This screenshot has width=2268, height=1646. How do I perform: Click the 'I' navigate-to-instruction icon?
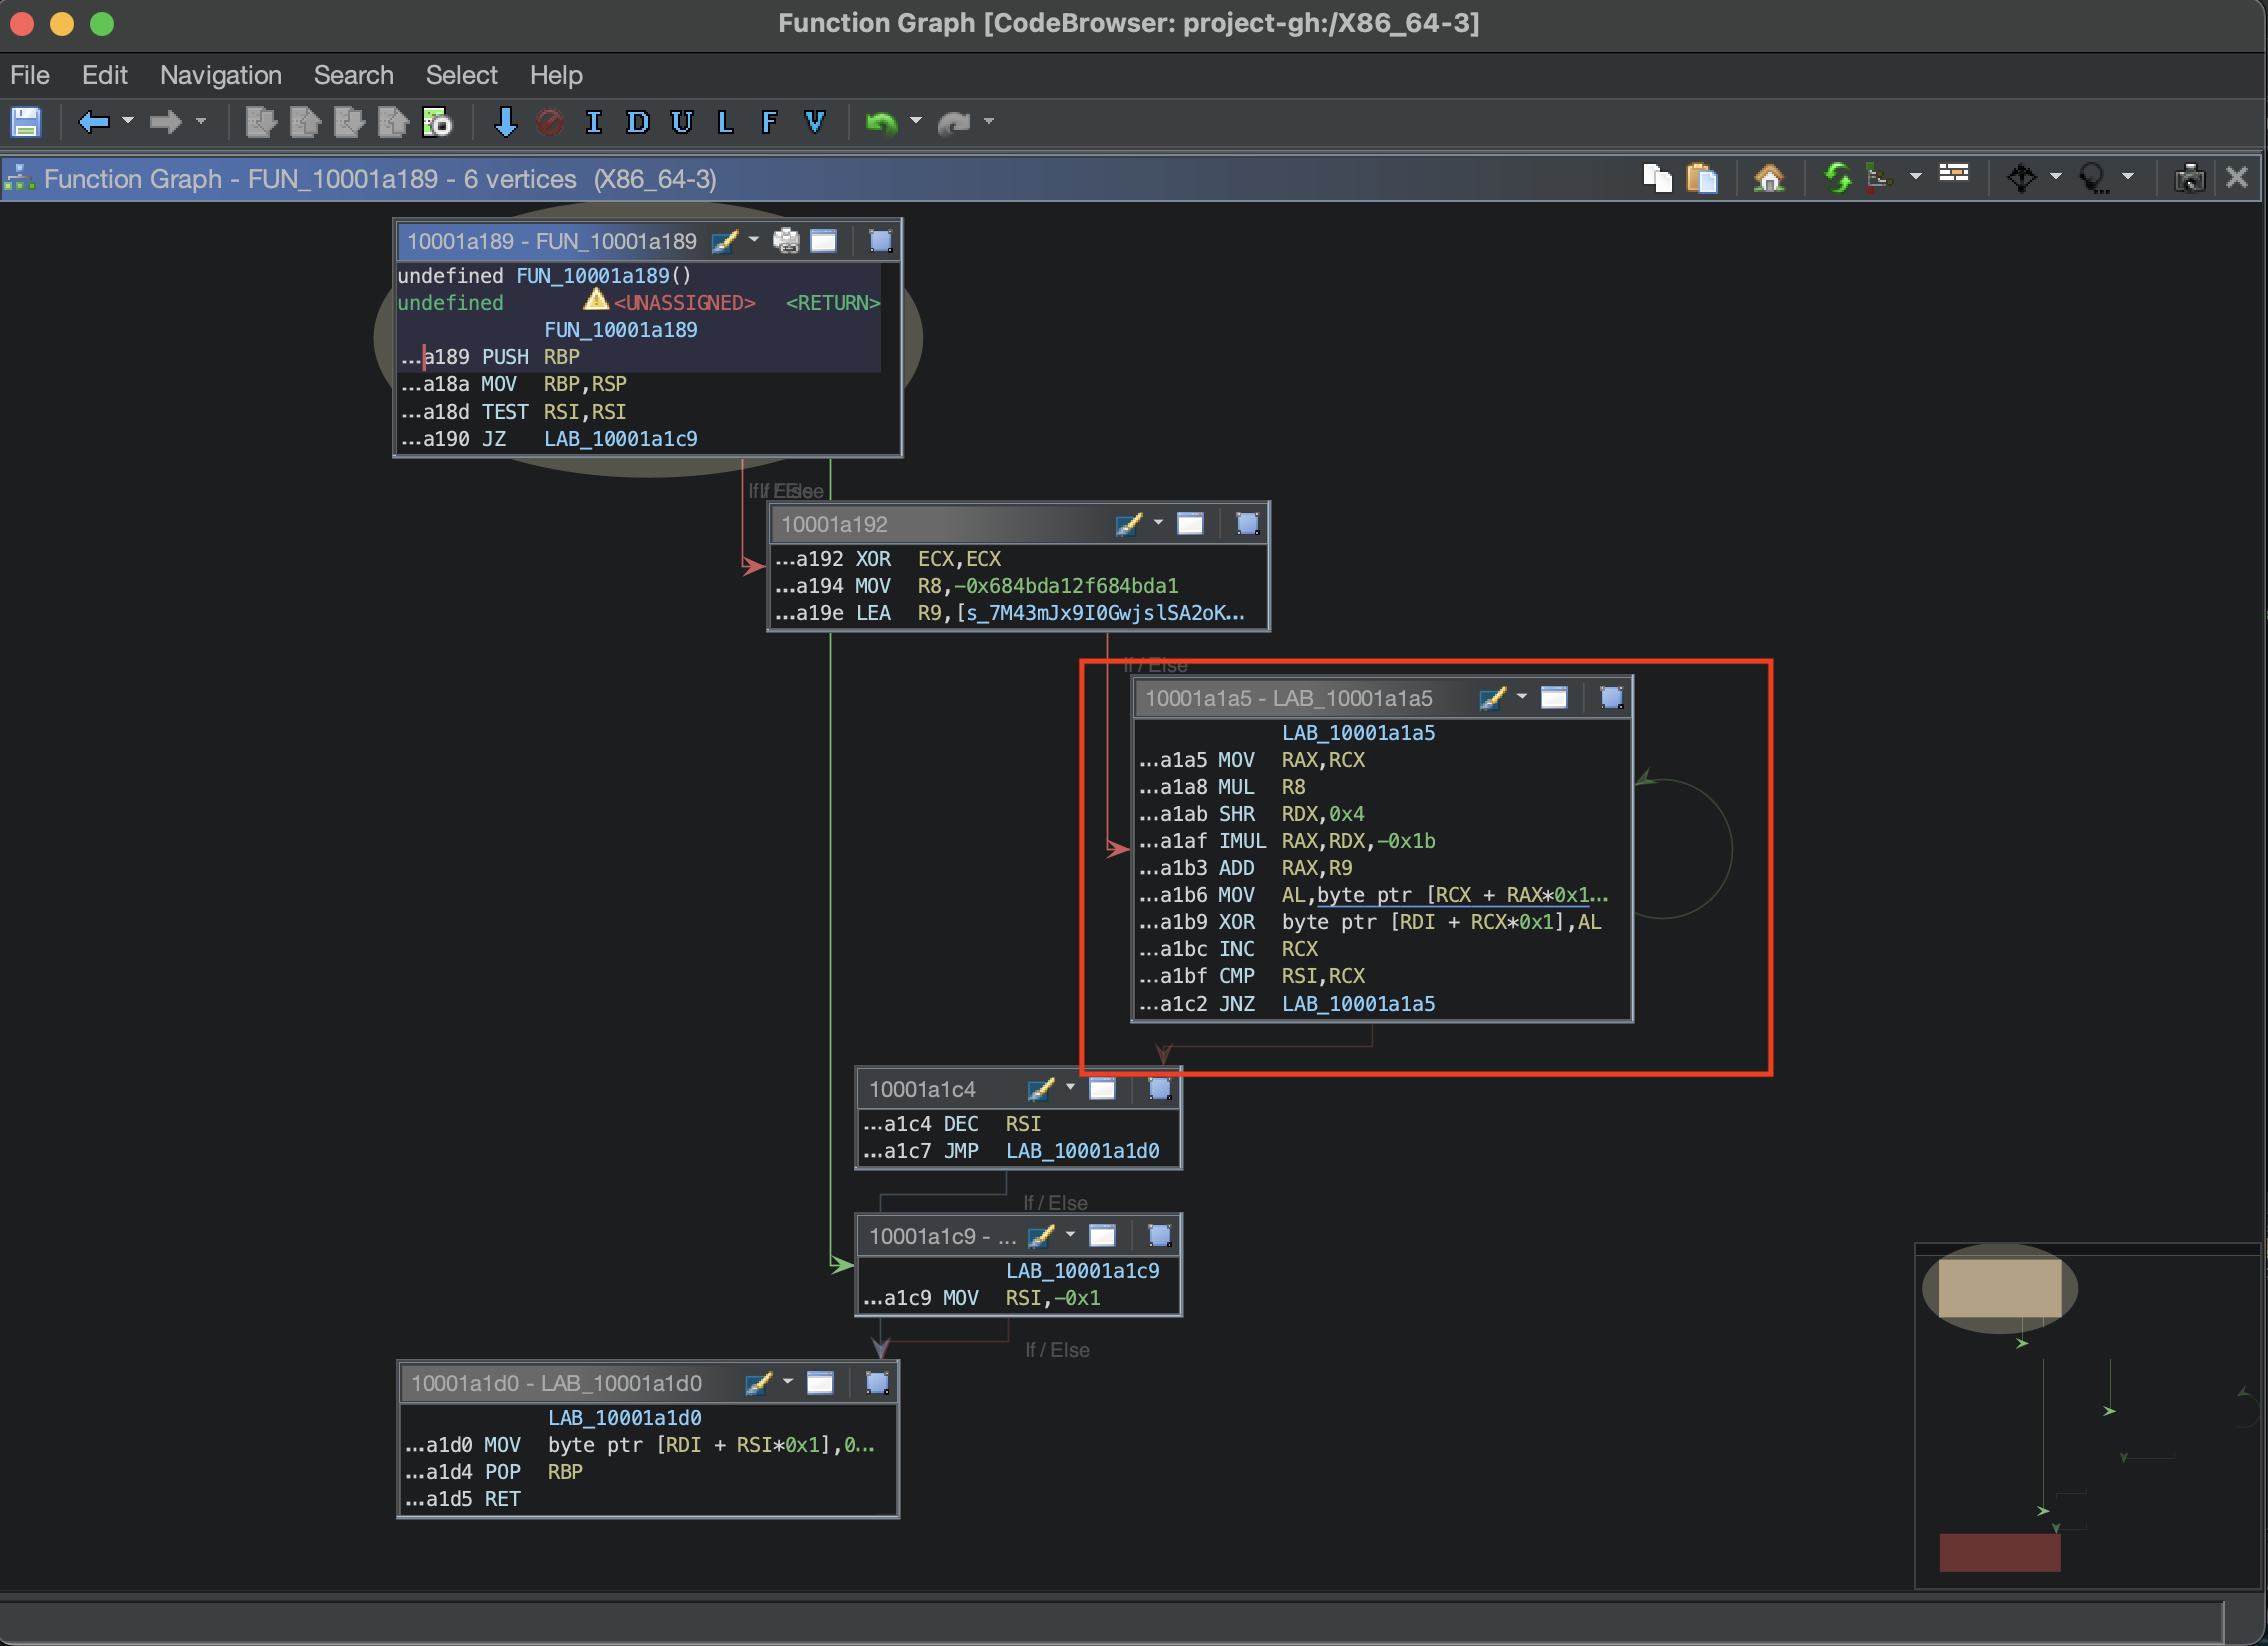click(594, 122)
